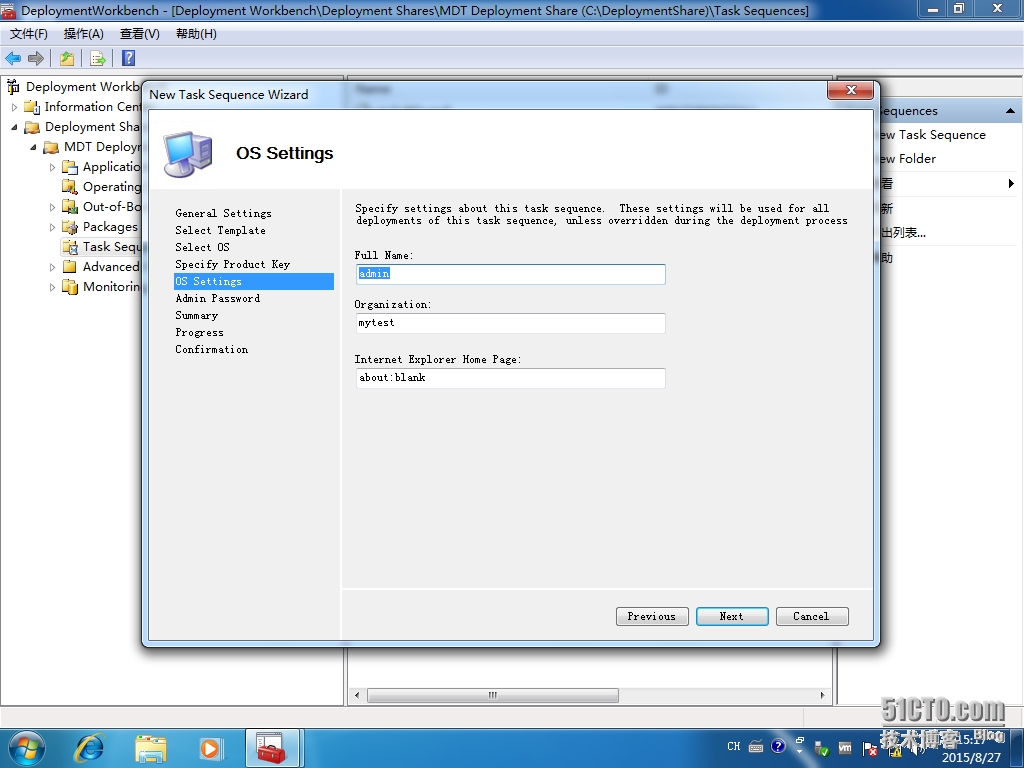Screen dimensions: 1024x768
Task: Open the 查看(V) menu
Action: [140, 34]
